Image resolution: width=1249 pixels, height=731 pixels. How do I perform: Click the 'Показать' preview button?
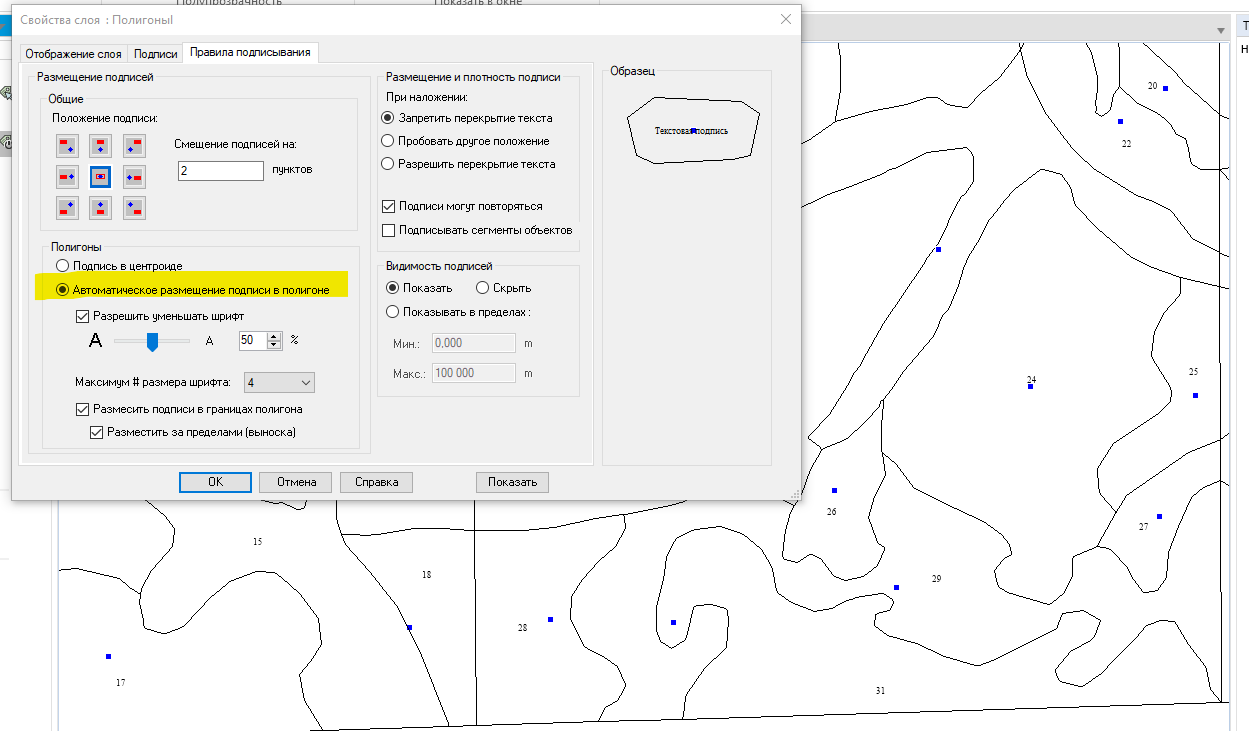(512, 482)
